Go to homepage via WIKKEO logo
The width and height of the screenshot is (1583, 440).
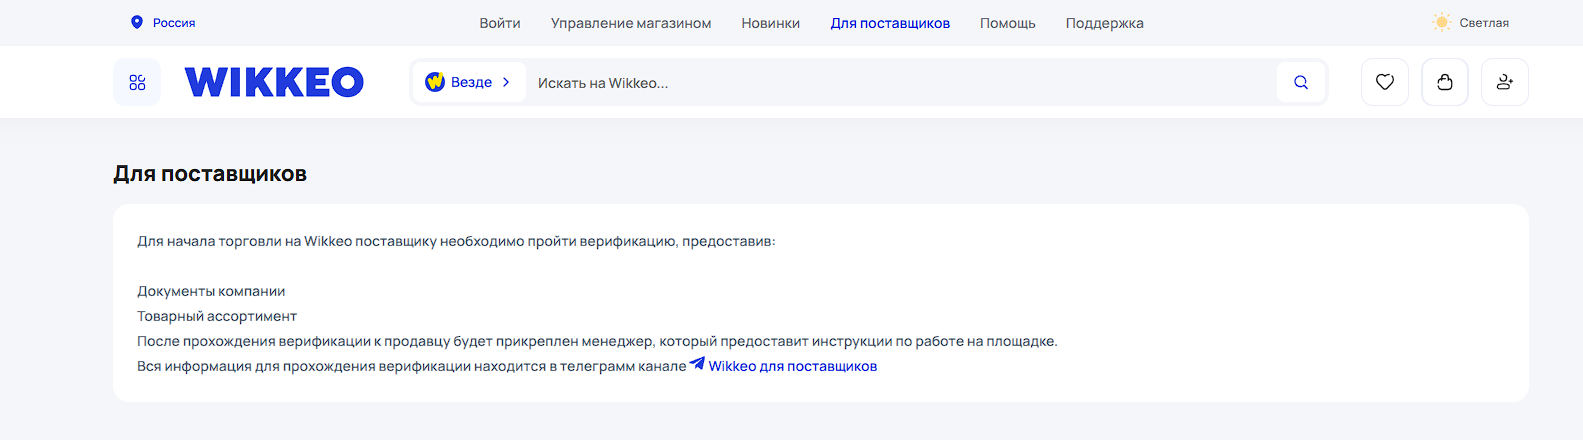[274, 82]
